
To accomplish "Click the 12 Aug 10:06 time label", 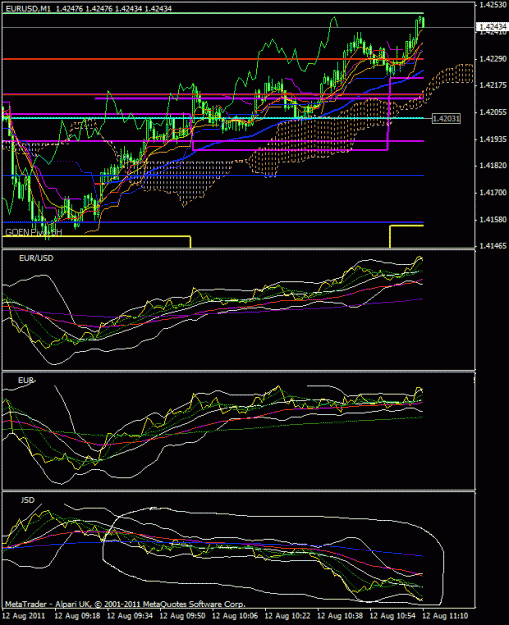I will pyautogui.click(x=234, y=616).
